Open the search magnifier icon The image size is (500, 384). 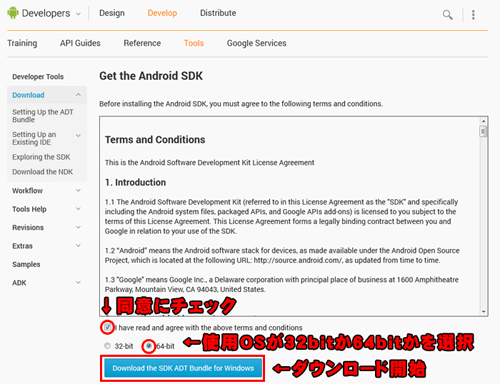pyautogui.click(x=447, y=15)
